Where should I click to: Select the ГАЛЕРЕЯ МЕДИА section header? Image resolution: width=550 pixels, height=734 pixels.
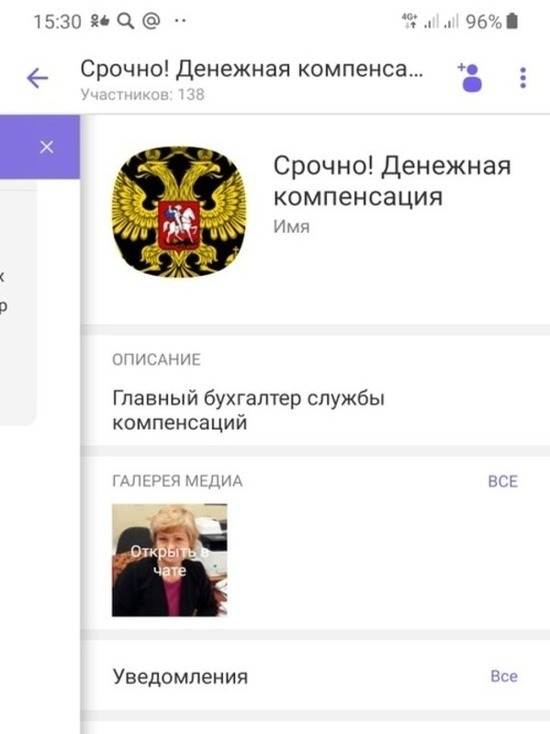(177, 481)
